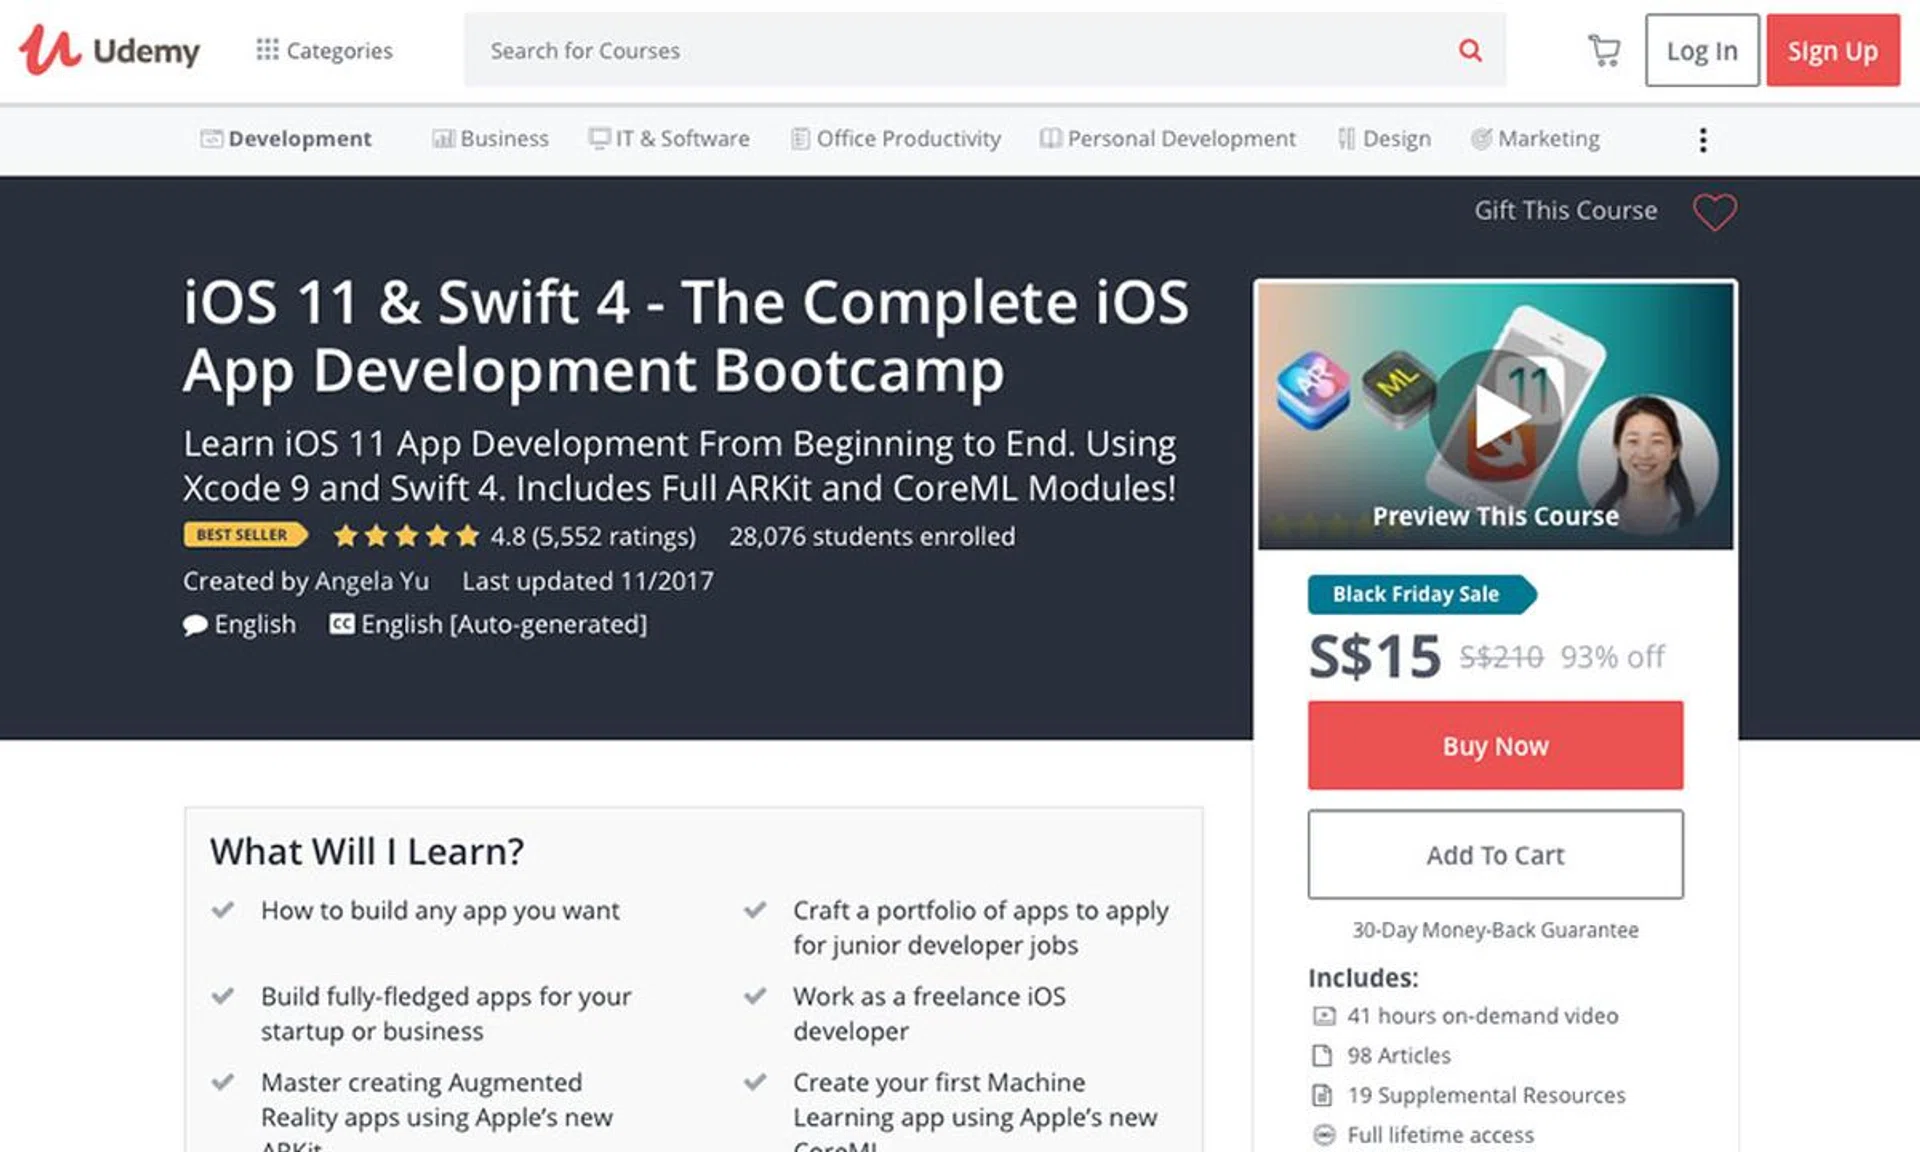The width and height of the screenshot is (1920, 1152).
Task: Click the English speech bubble icon
Action: [195, 625]
